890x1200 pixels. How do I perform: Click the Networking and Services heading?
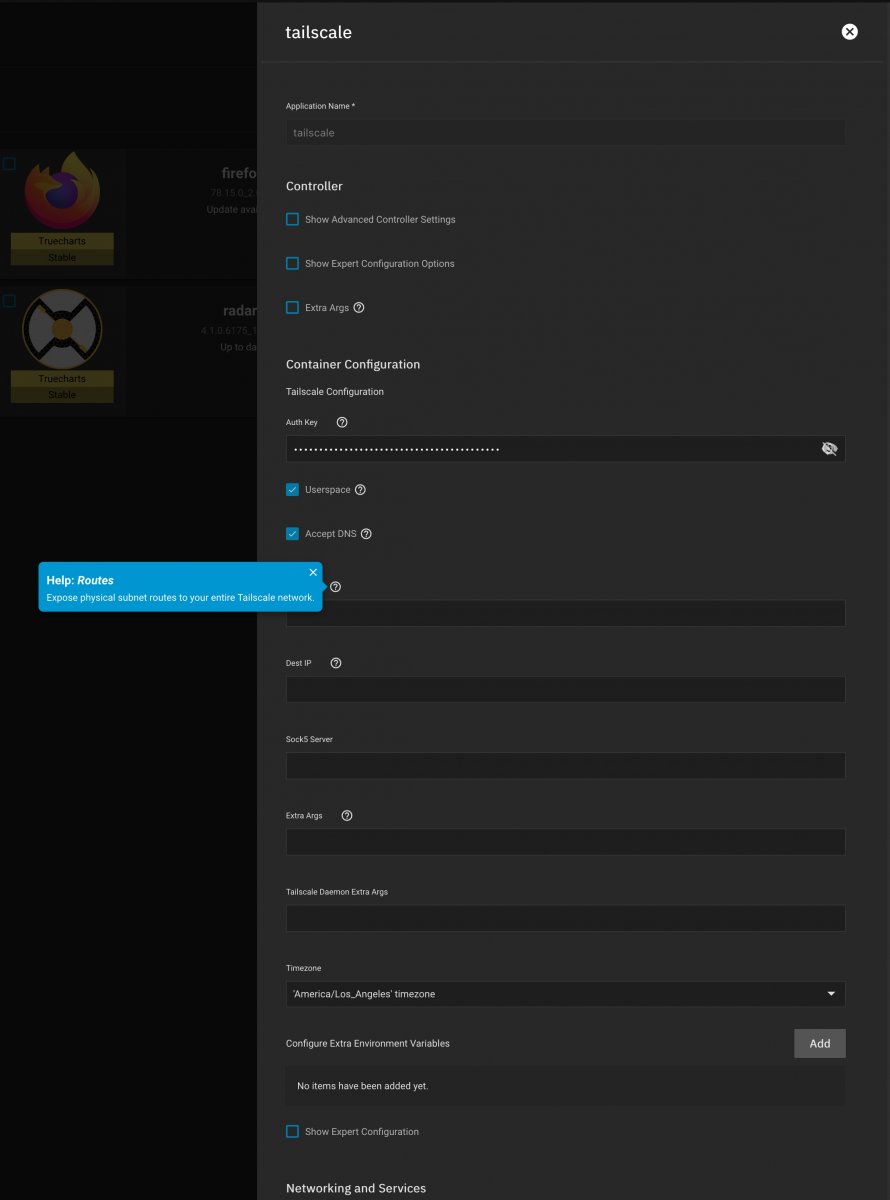click(x=356, y=1188)
